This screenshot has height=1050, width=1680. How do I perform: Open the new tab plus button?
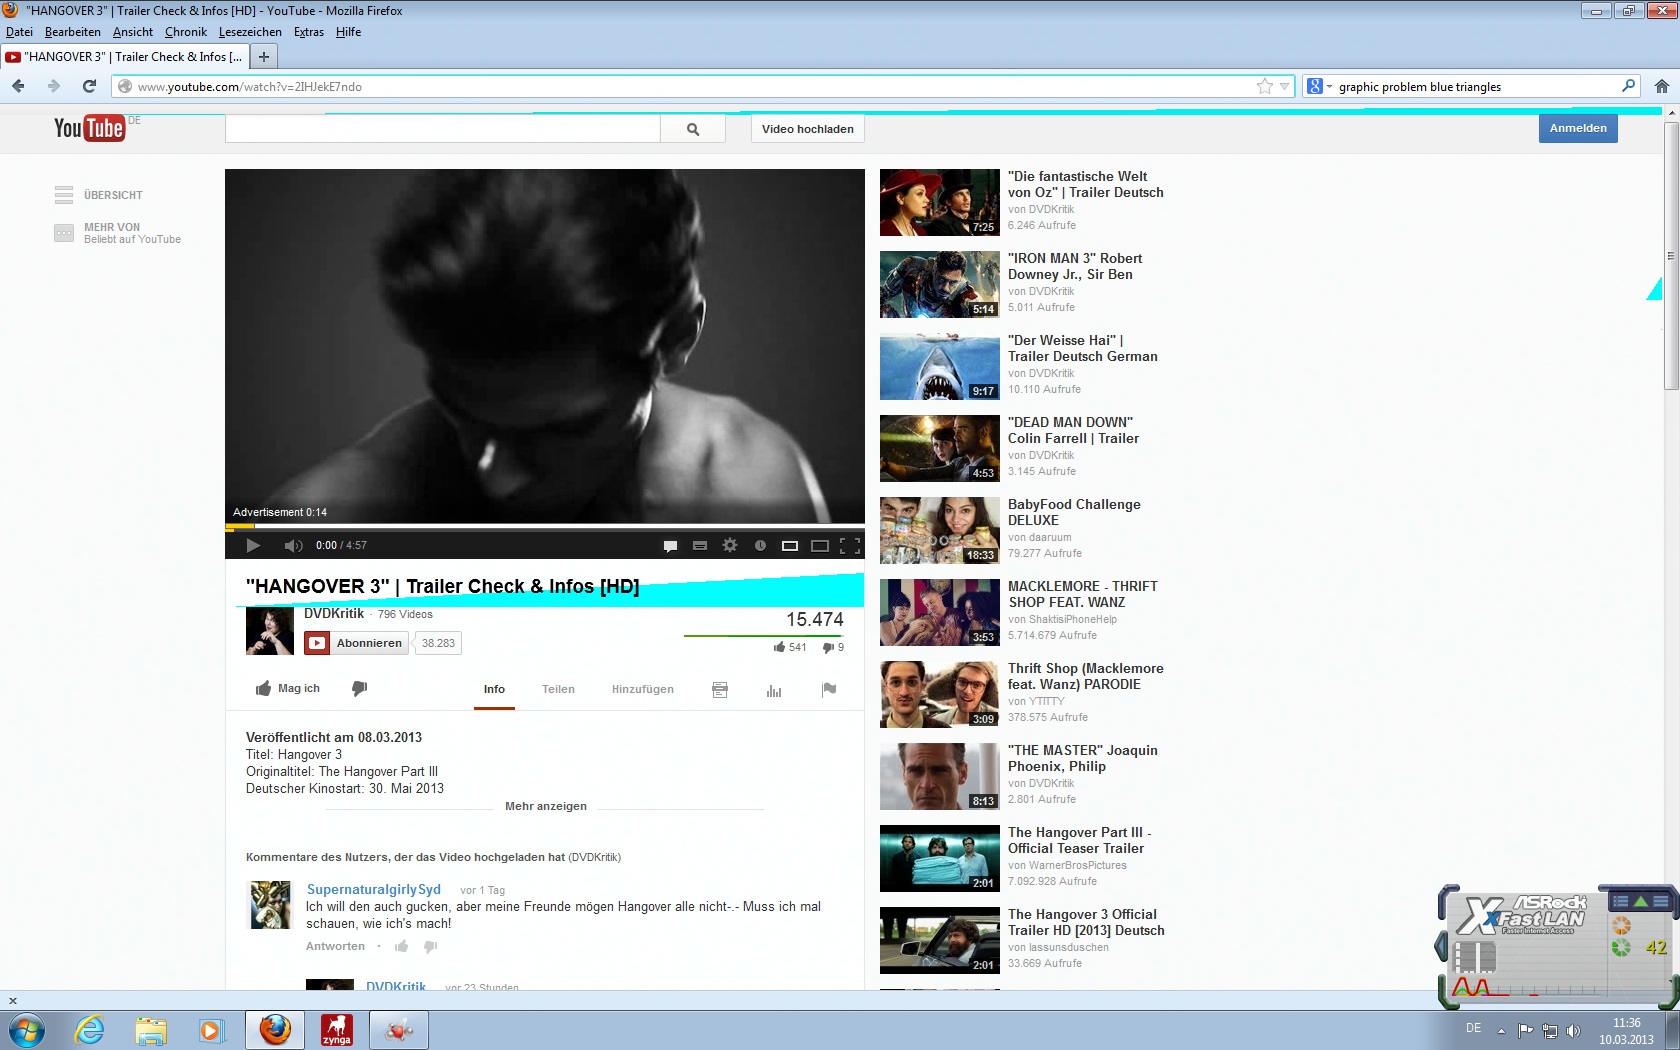point(264,57)
